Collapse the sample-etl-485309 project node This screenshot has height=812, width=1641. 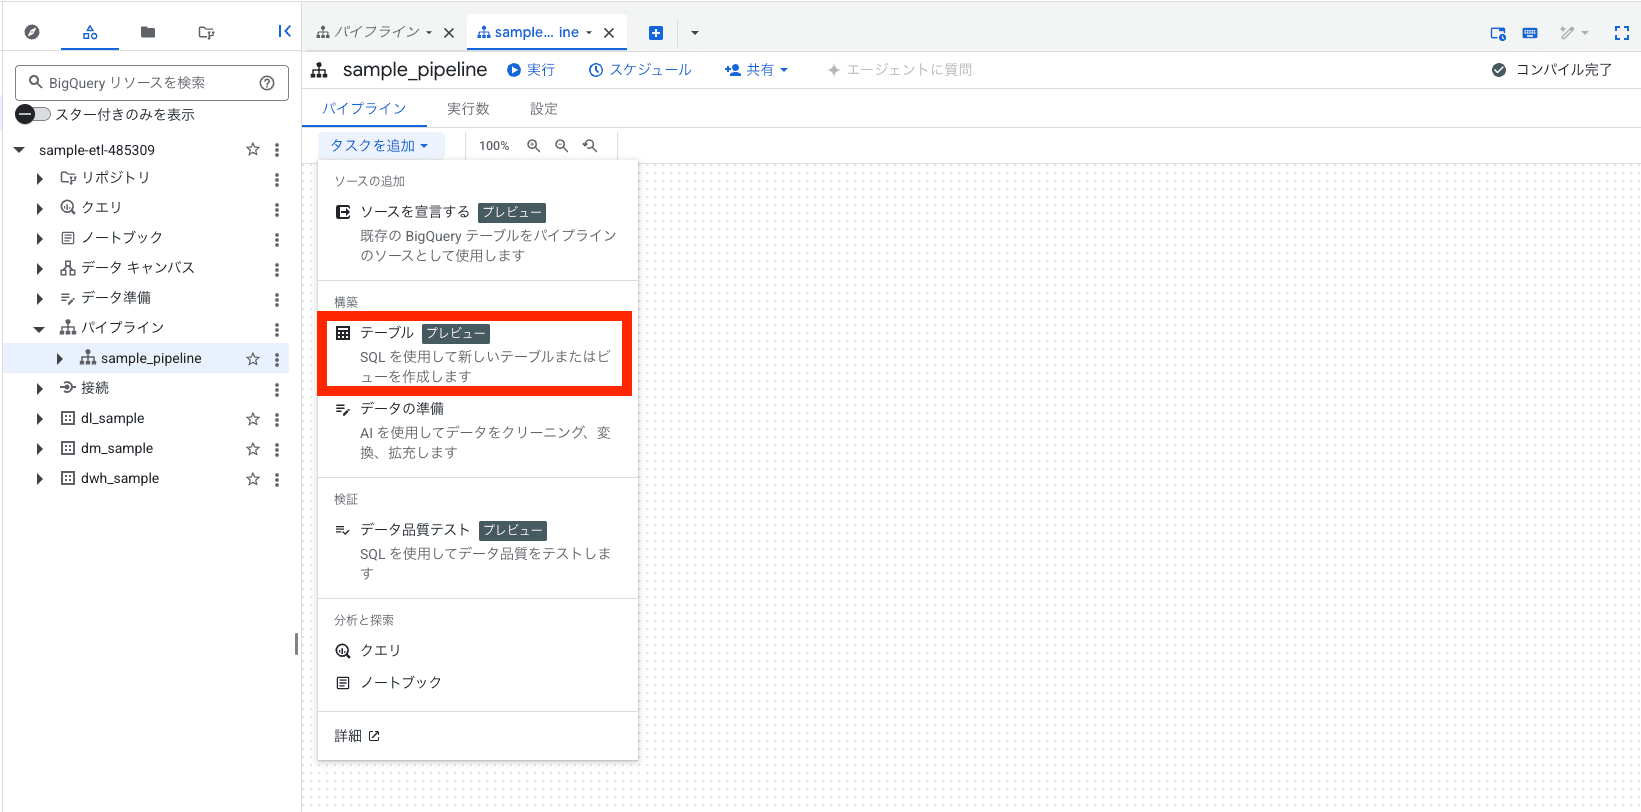(19, 150)
